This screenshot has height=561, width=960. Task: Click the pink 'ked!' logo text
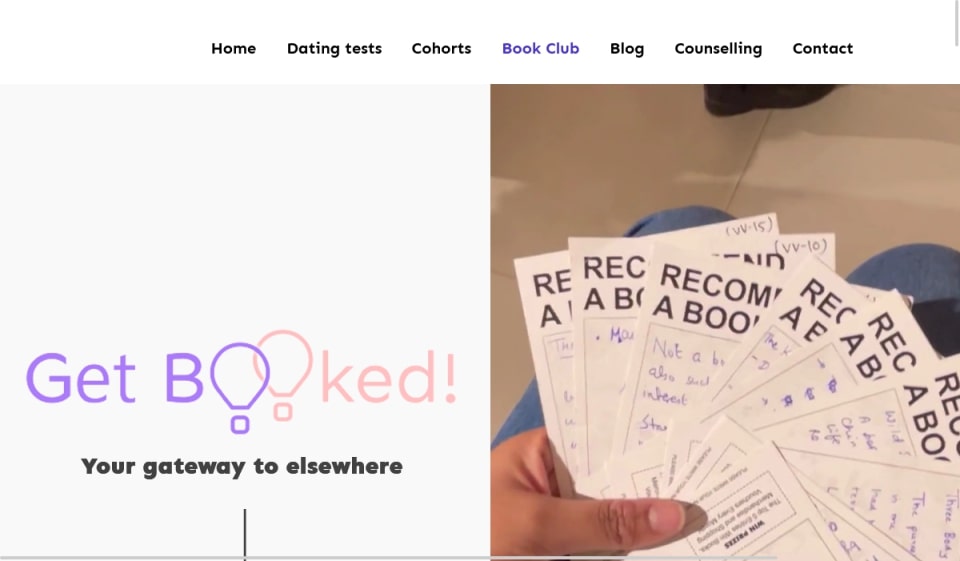coord(389,377)
